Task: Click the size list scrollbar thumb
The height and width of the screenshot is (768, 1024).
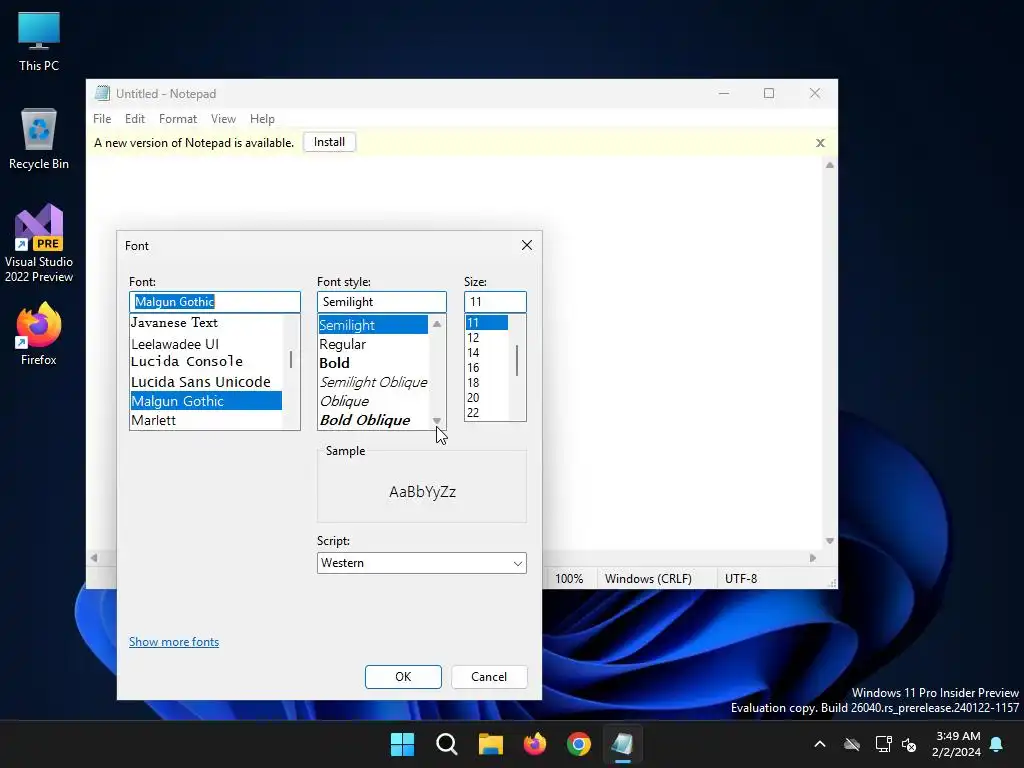Action: pyautogui.click(x=517, y=360)
